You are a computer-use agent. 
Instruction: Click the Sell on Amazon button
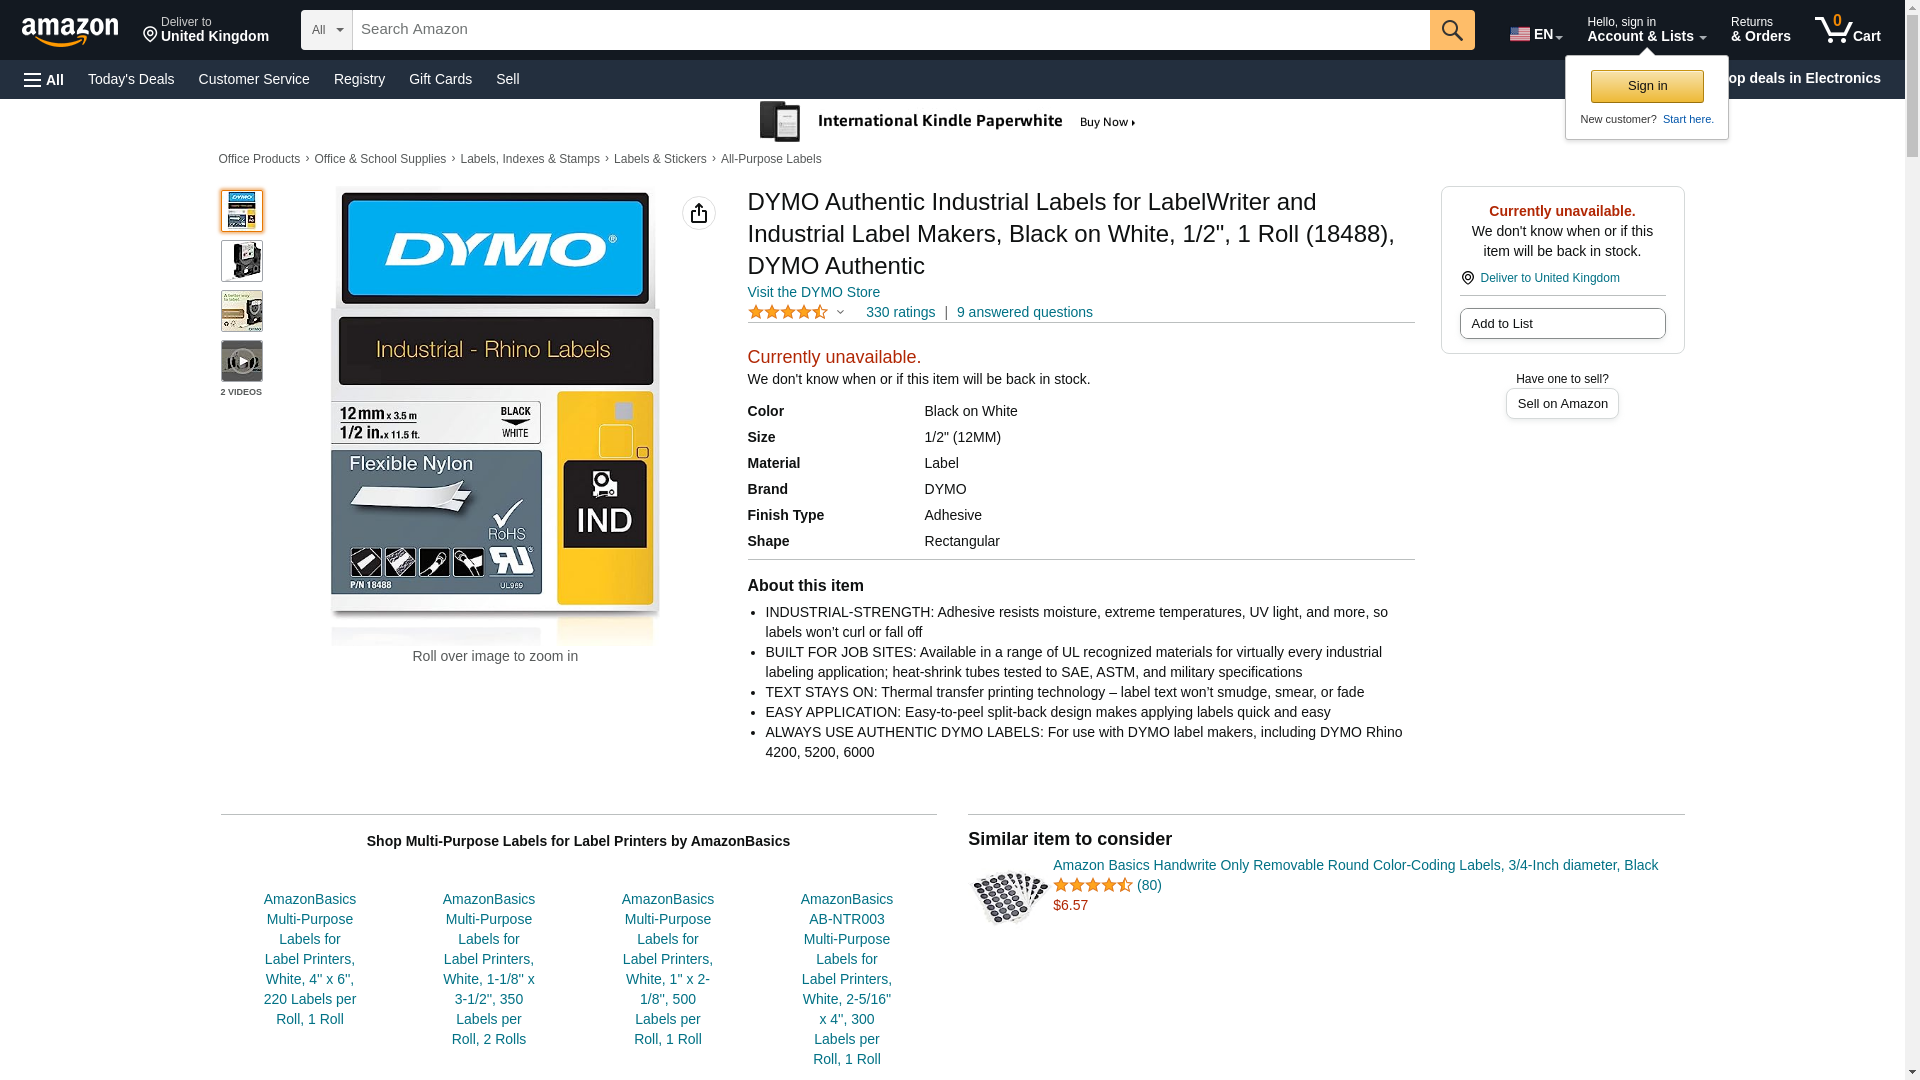point(1562,404)
